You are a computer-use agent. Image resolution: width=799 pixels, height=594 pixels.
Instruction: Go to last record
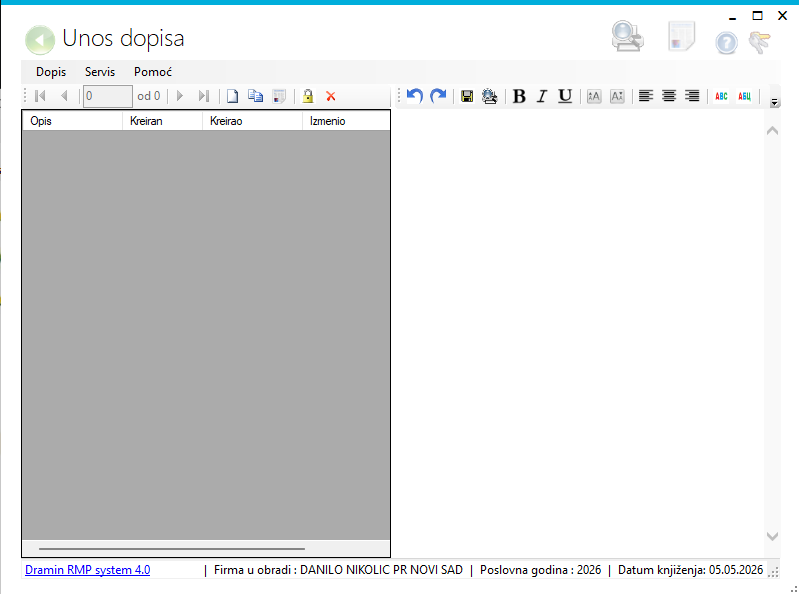tap(204, 96)
